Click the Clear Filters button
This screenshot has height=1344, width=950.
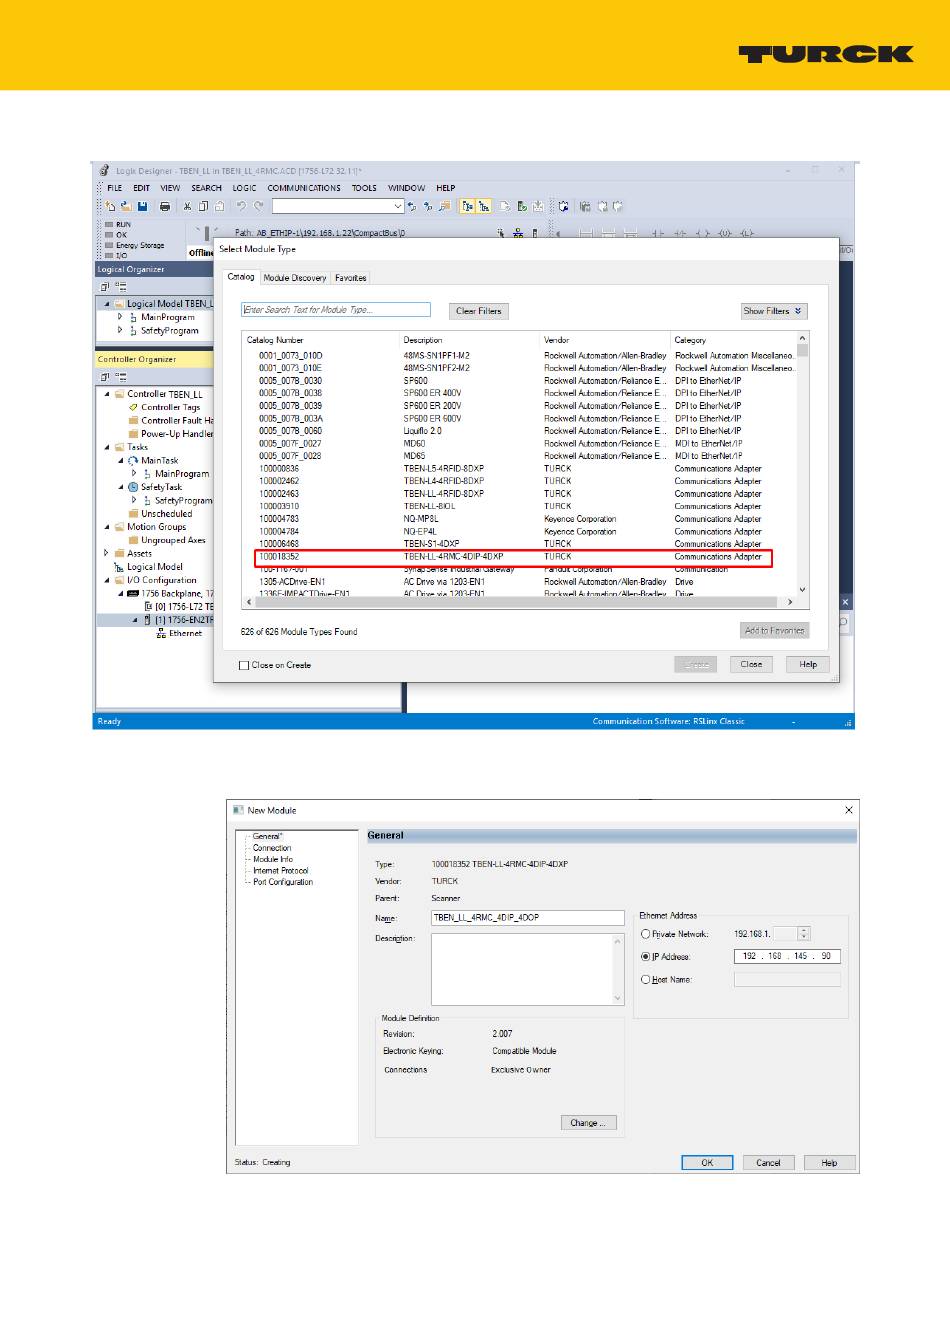coord(479,311)
